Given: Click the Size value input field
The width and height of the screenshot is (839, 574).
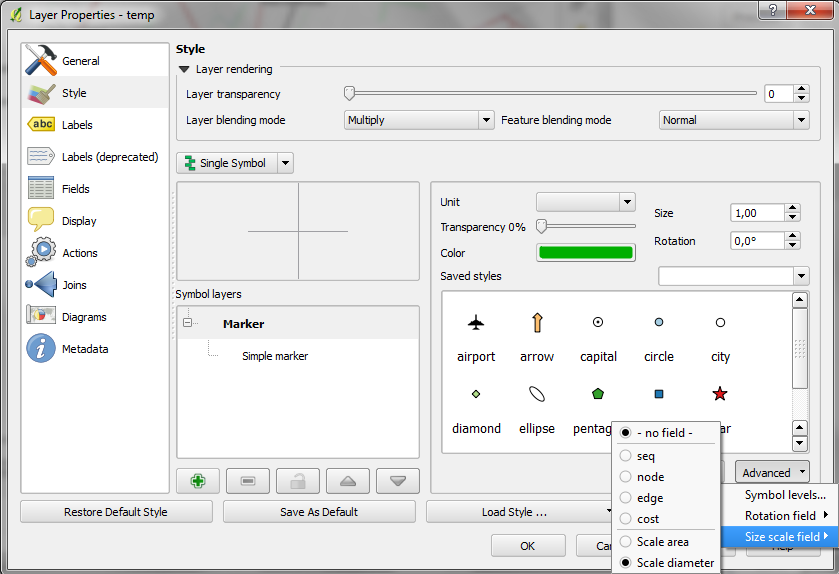Looking at the screenshot, I should [756, 213].
